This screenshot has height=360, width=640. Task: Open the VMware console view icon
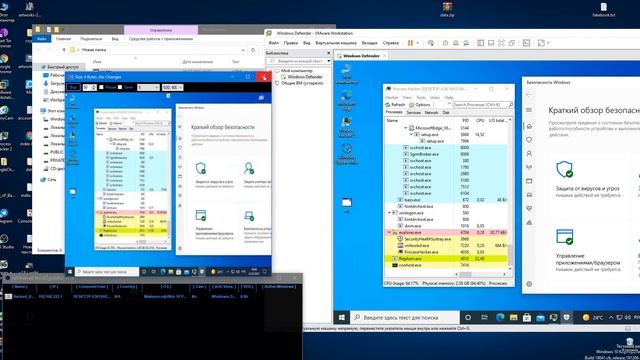(527, 43)
